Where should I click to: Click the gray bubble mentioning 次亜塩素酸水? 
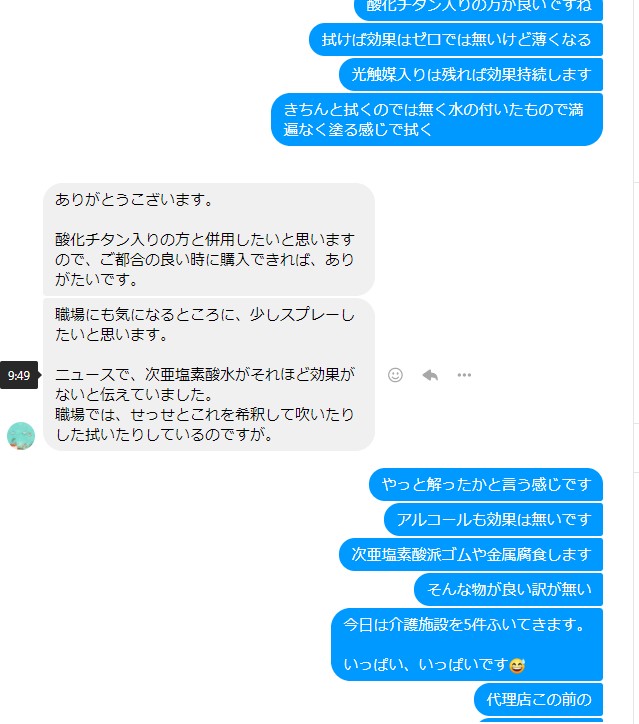(x=209, y=374)
